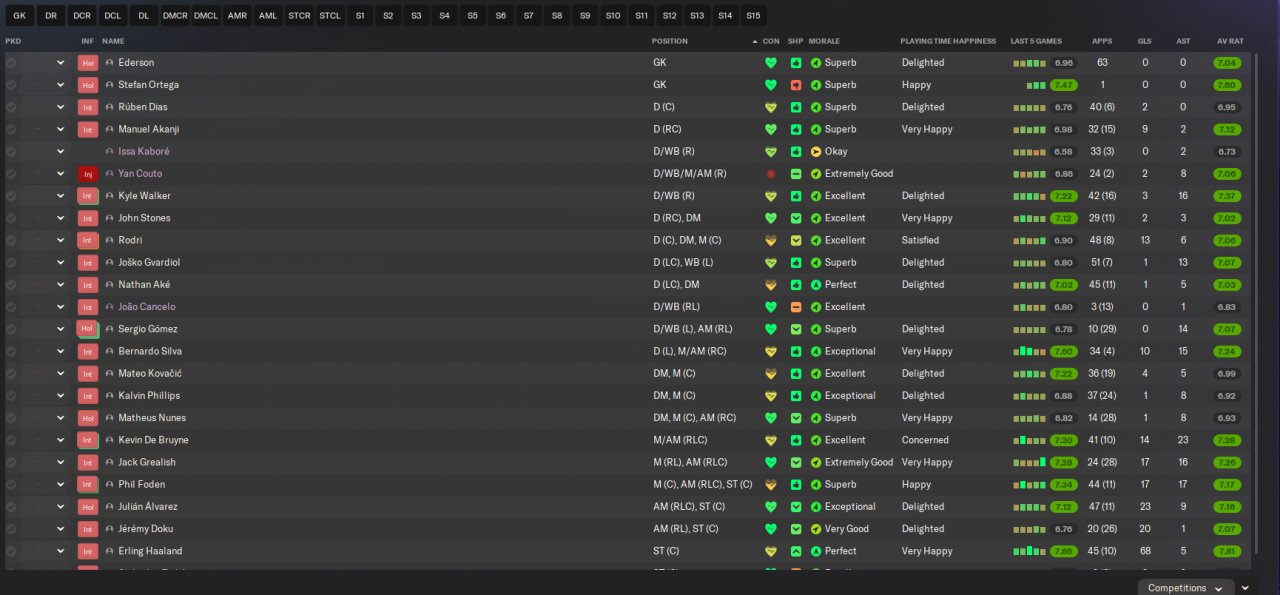Click the player info icon beside Kevin De Bruyne
Screen dimensions: 1280x595
click(110, 440)
